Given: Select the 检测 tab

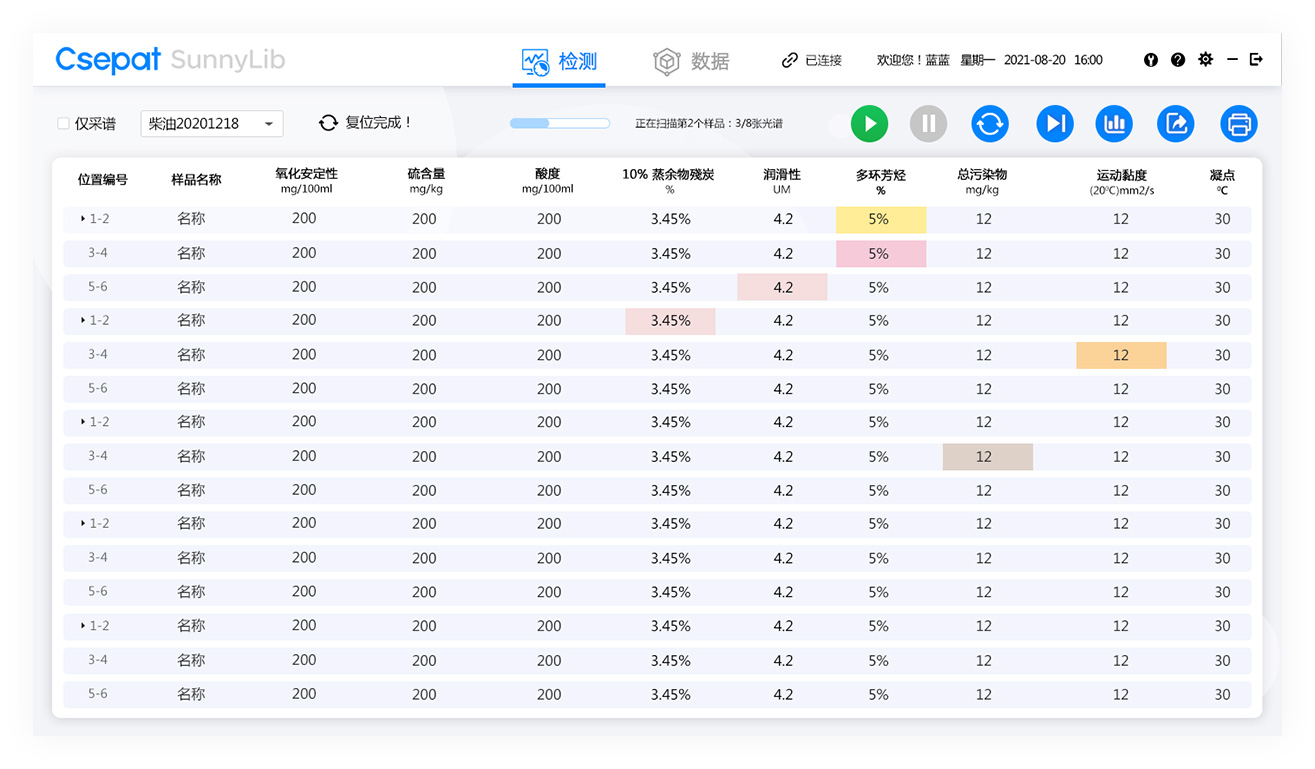Looking at the screenshot, I should [561, 60].
